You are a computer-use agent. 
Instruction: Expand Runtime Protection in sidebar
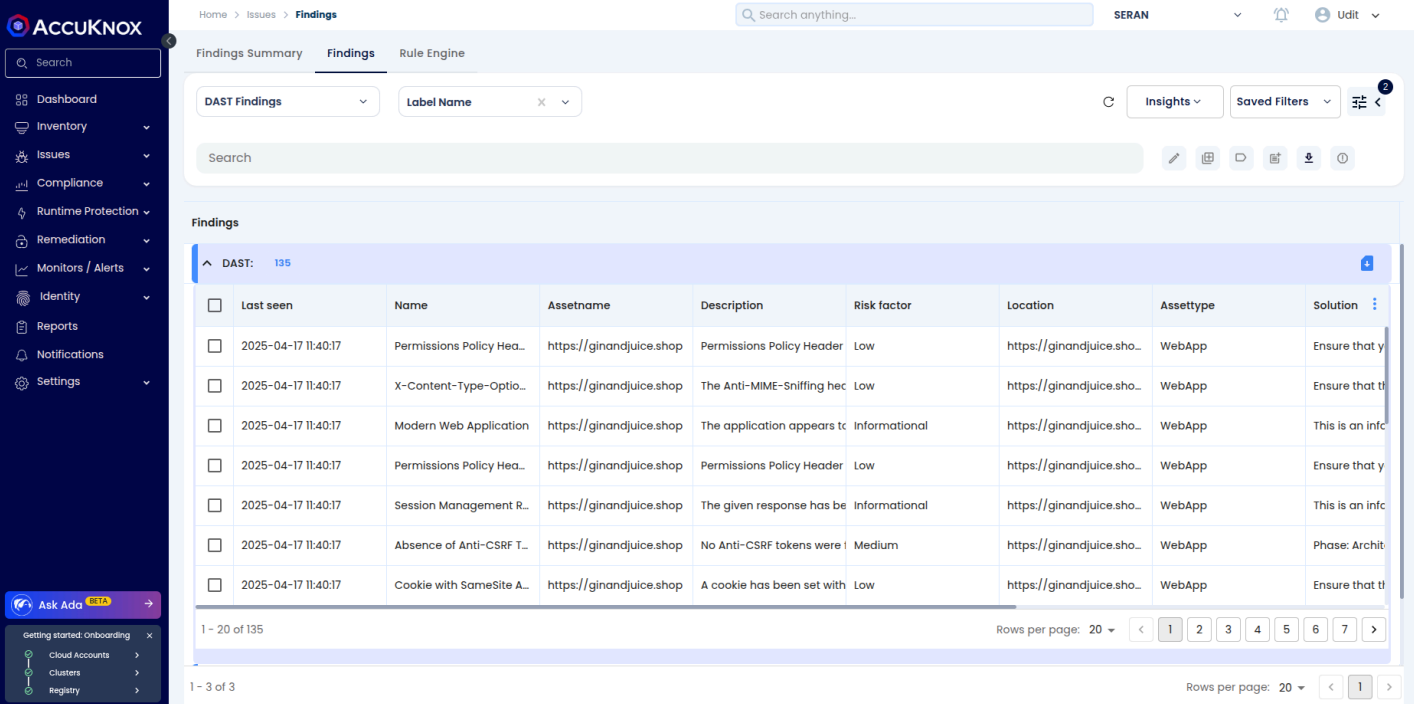coord(84,211)
